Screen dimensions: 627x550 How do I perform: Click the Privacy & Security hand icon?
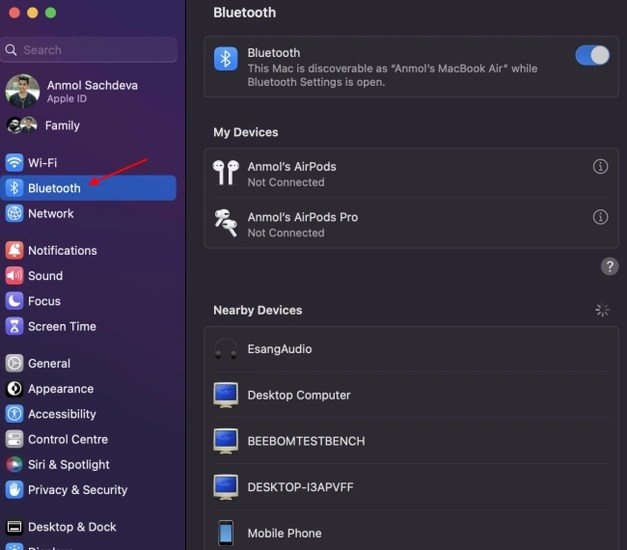click(x=14, y=490)
